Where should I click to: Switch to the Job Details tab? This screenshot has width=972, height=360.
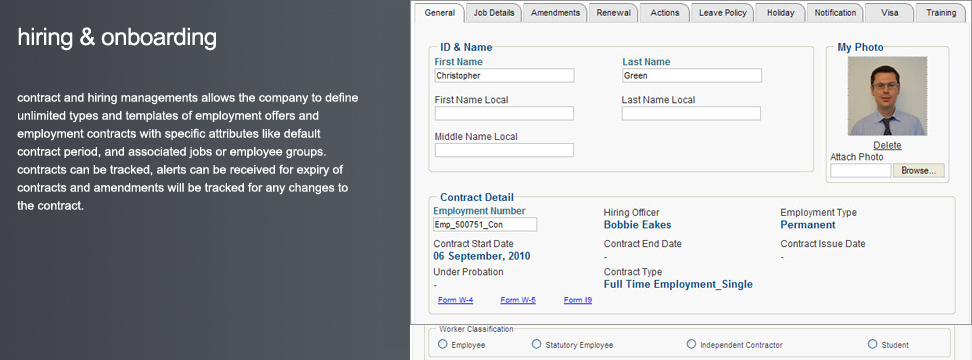pyautogui.click(x=493, y=13)
